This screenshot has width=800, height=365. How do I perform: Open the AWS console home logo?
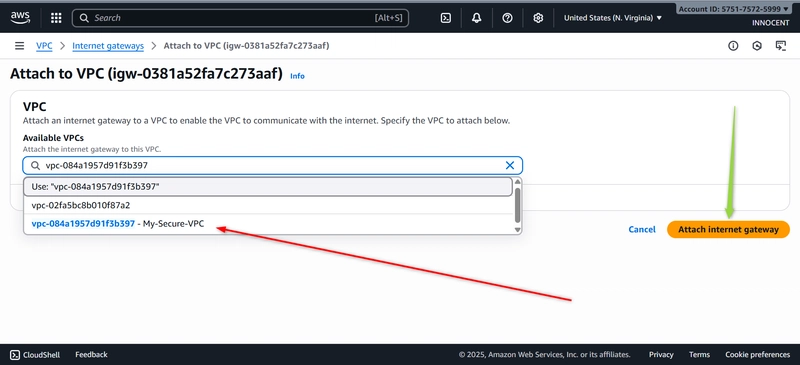pyautogui.click(x=20, y=18)
